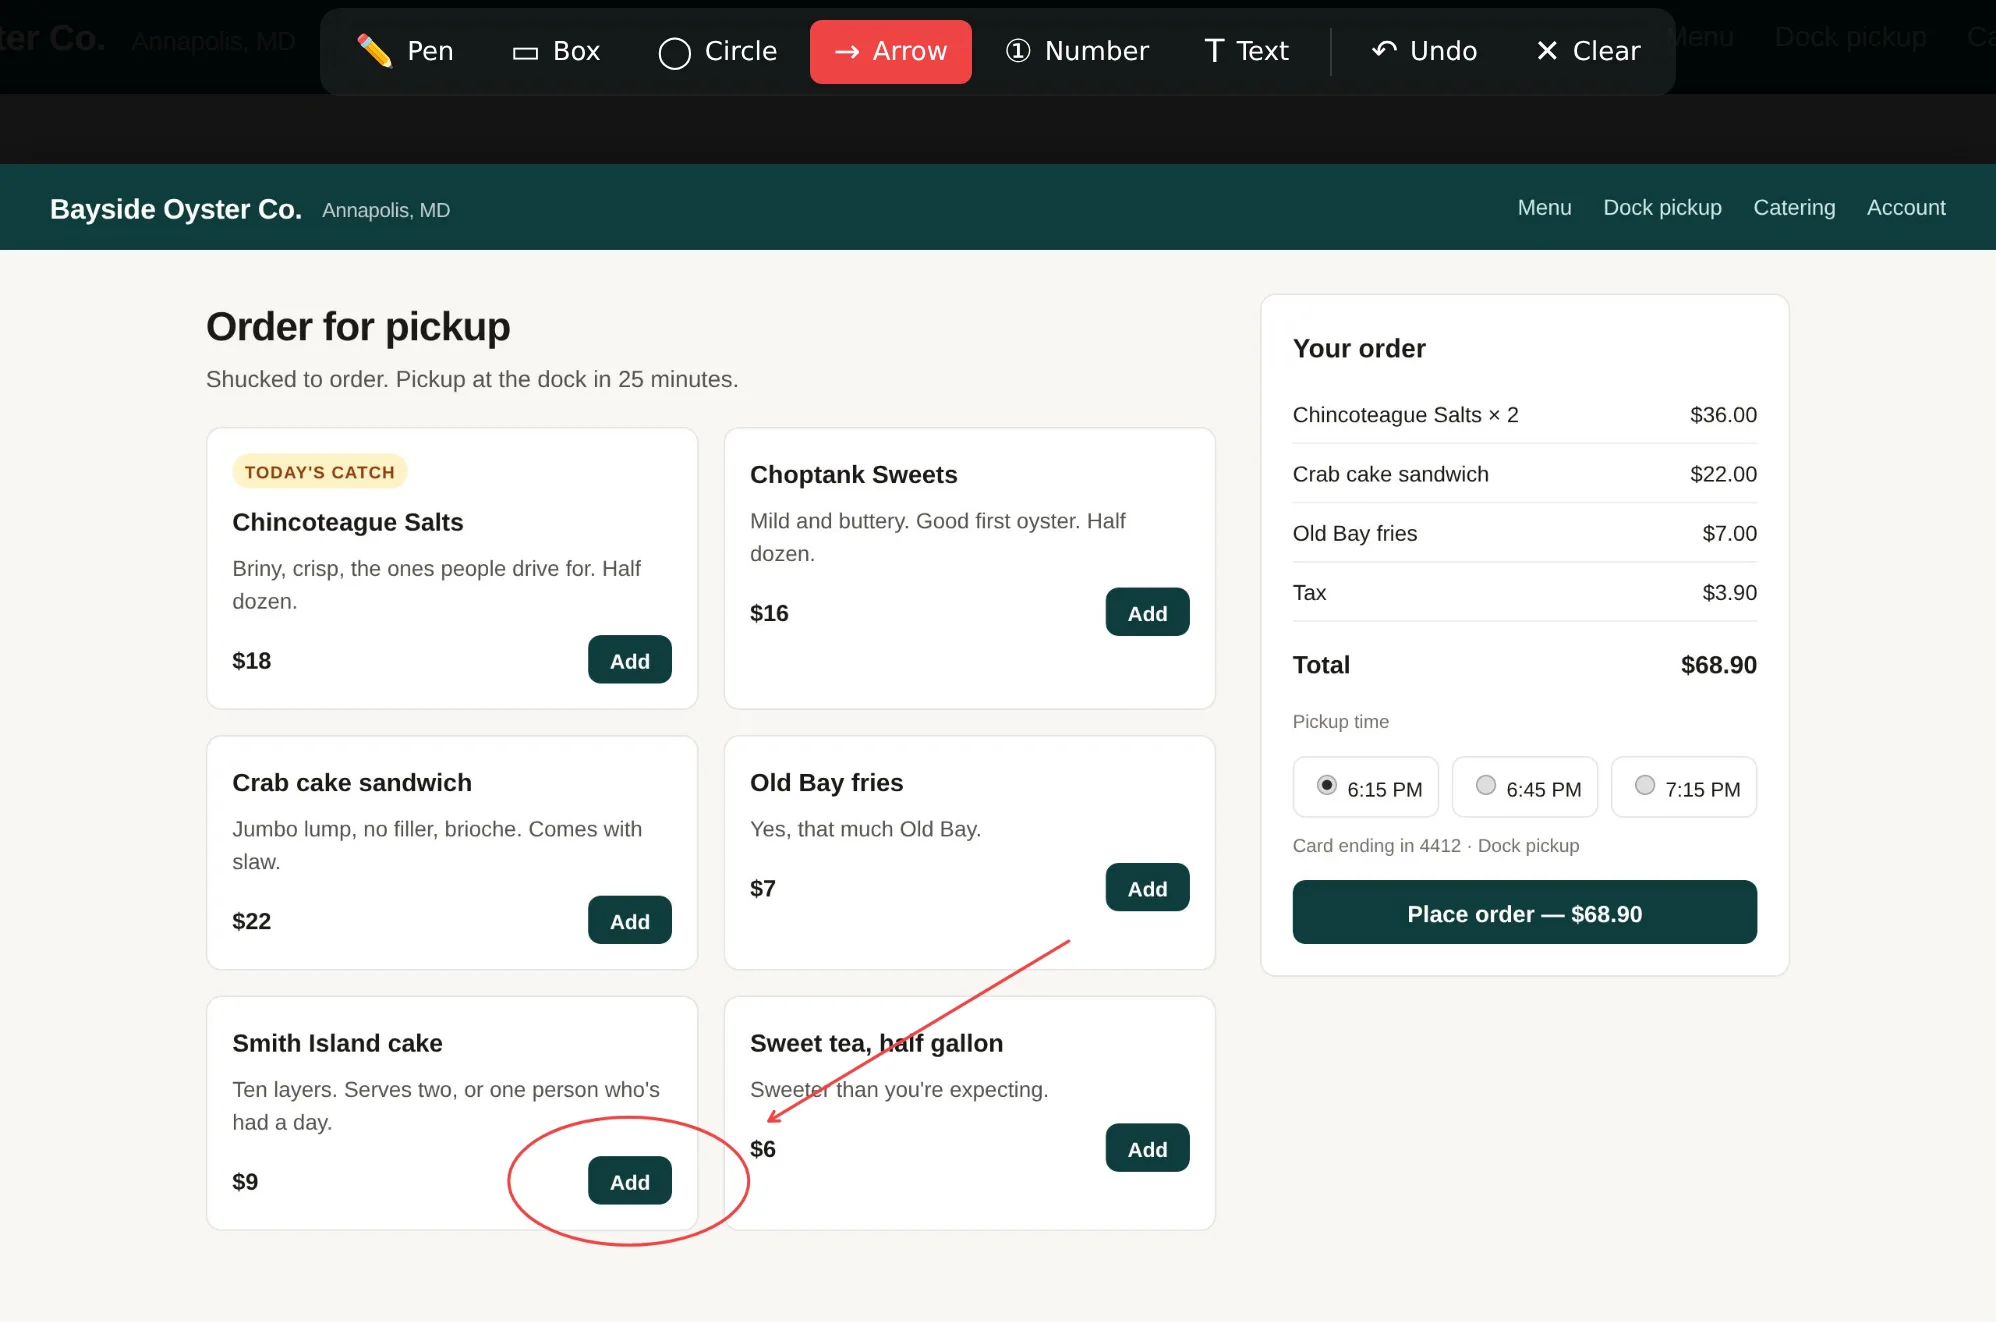Select the 6:15 PM pickup time

point(1365,788)
